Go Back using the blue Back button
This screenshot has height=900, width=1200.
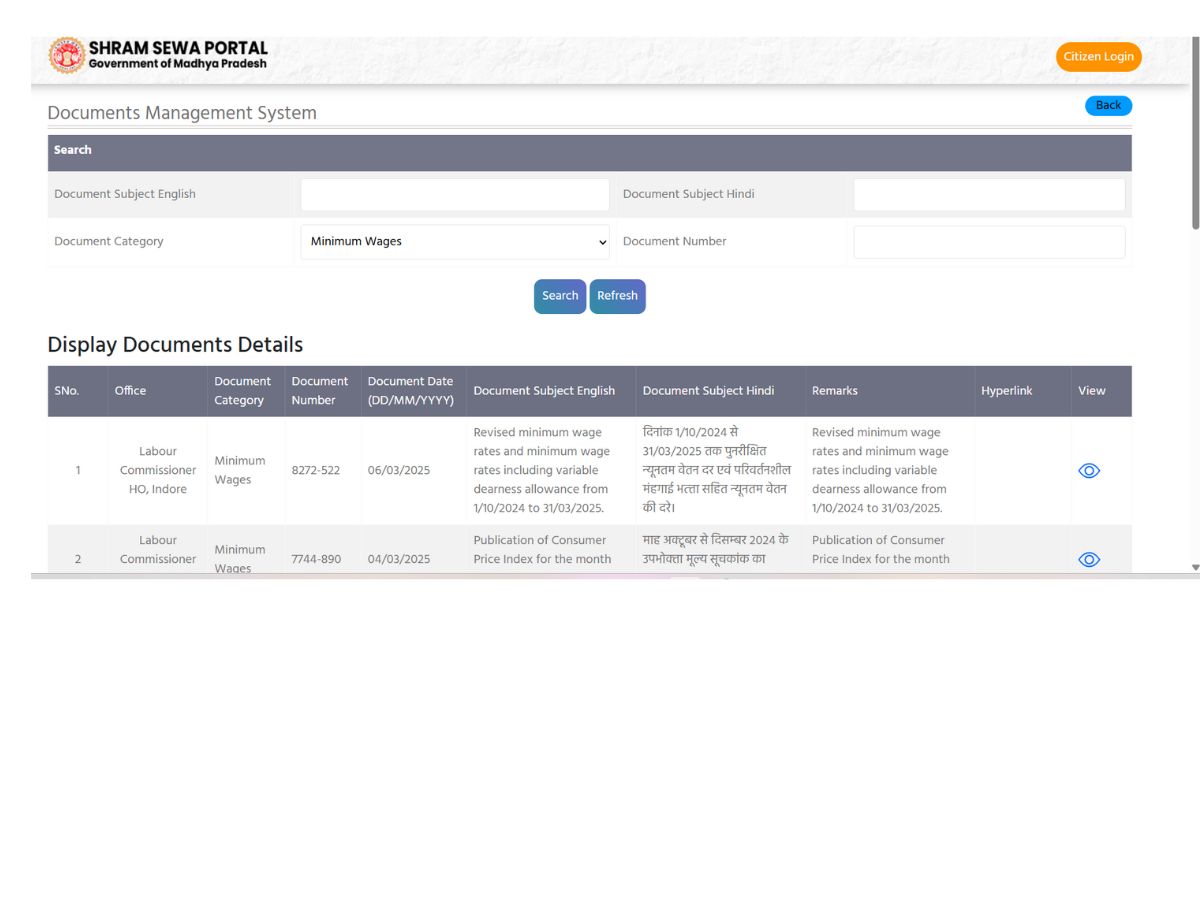pos(1107,105)
